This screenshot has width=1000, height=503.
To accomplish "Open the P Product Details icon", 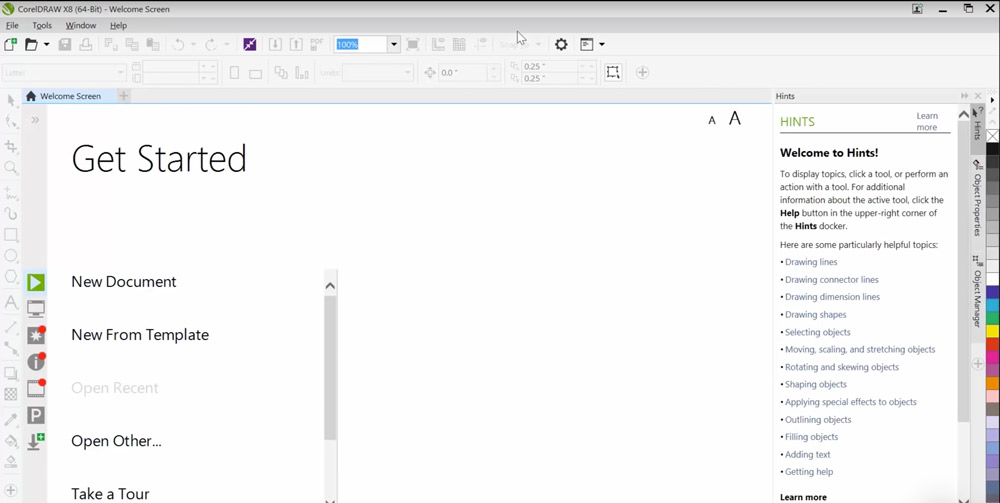I will [36, 416].
